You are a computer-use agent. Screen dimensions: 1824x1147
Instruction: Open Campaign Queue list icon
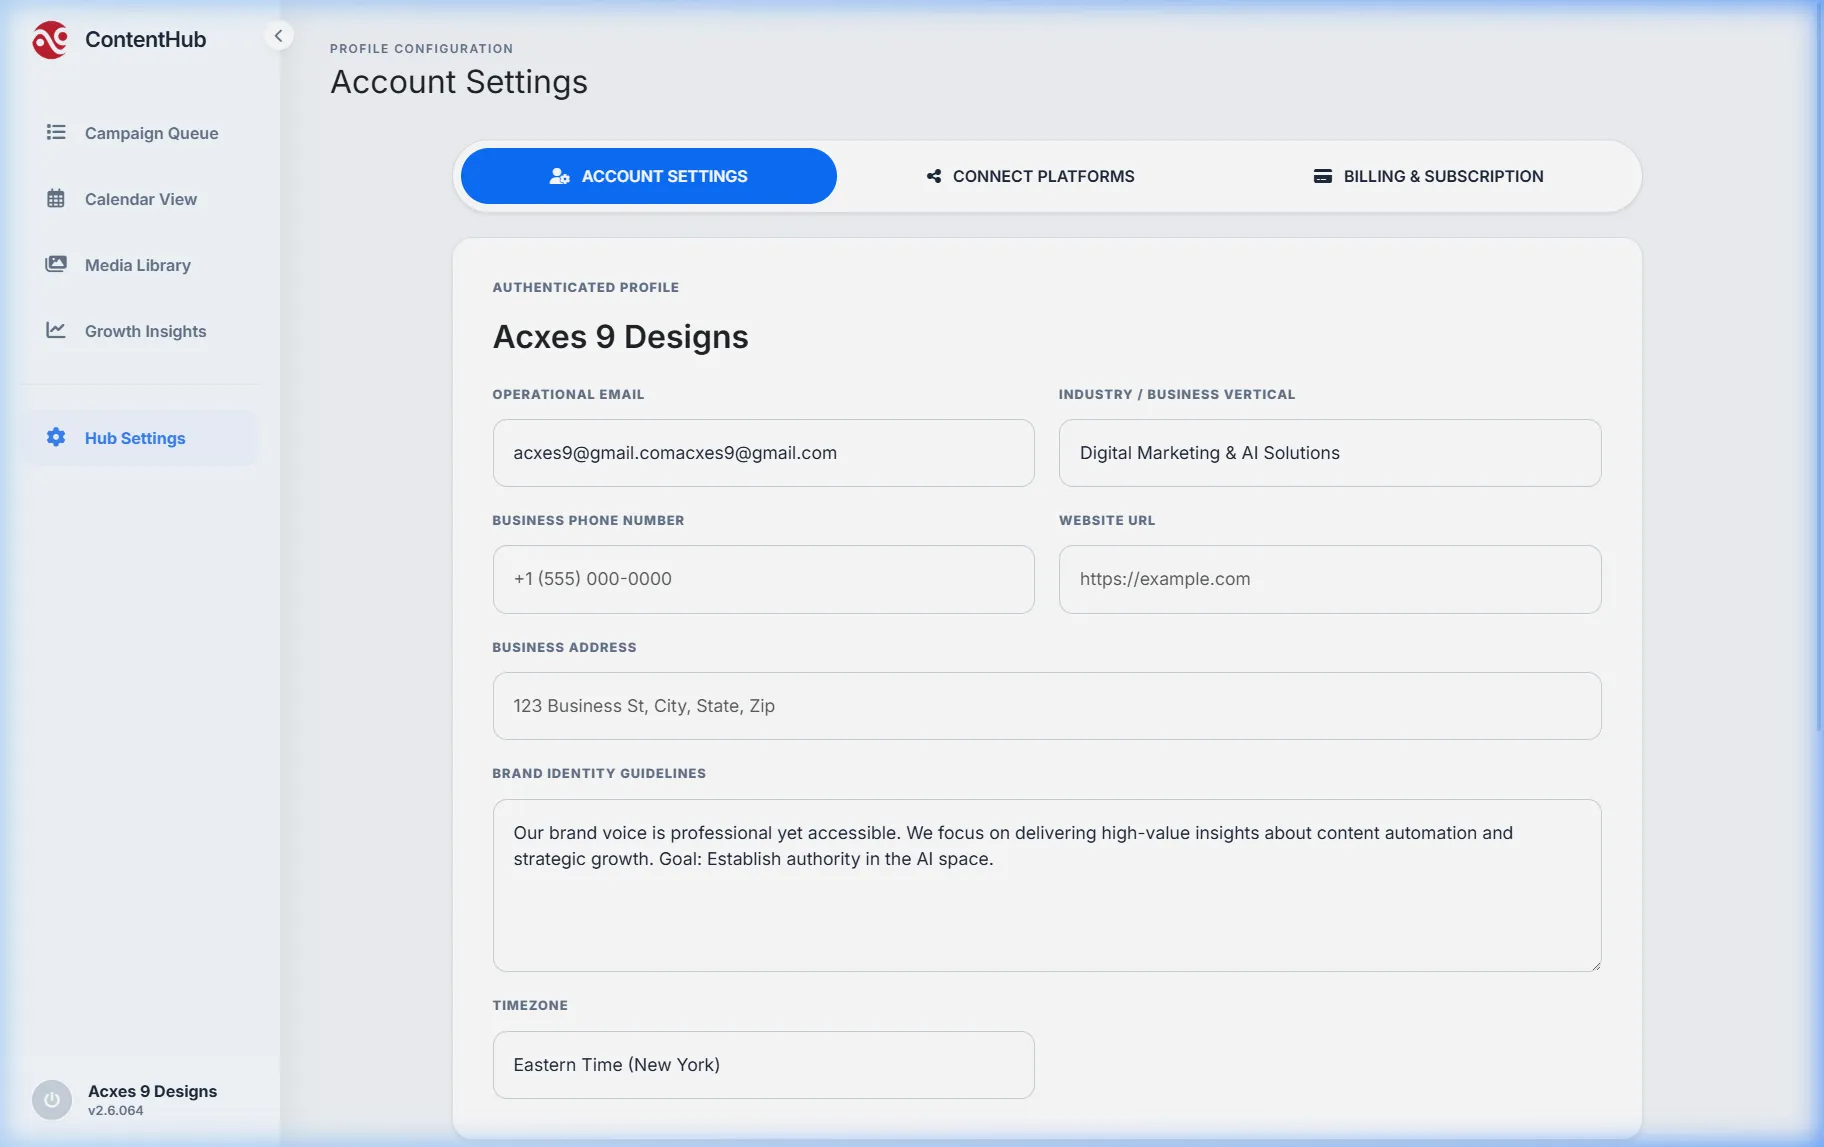pyautogui.click(x=56, y=132)
